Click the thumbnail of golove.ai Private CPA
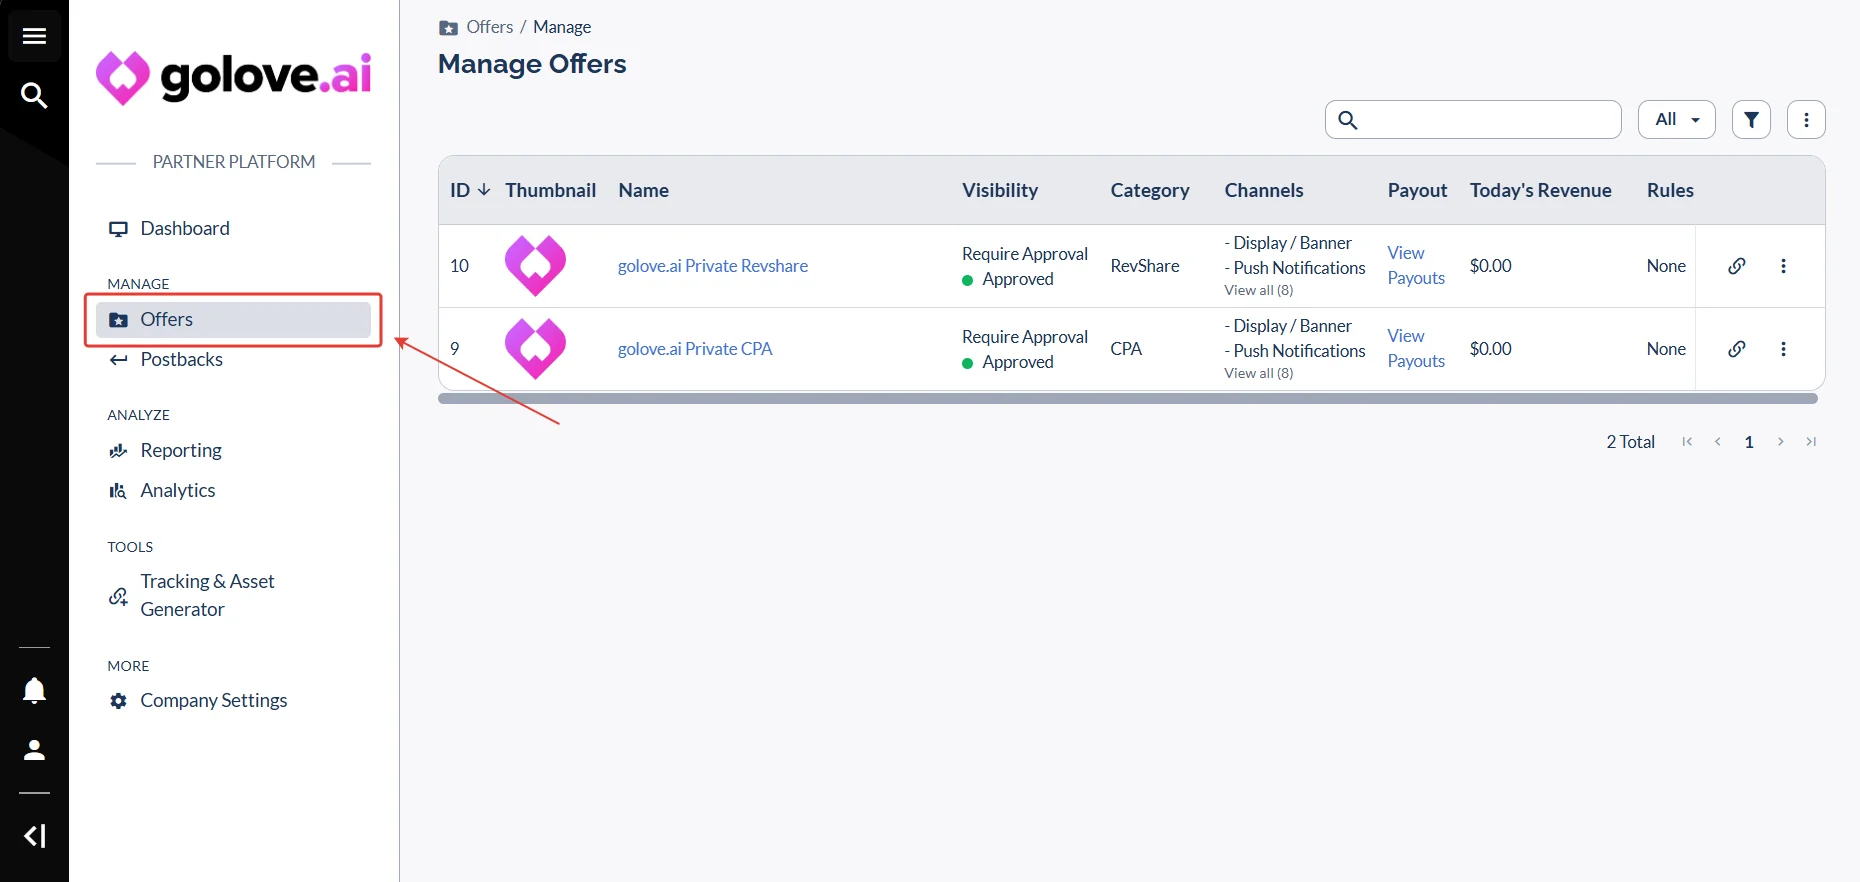Screen dimensions: 1860x882 click(536, 349)
